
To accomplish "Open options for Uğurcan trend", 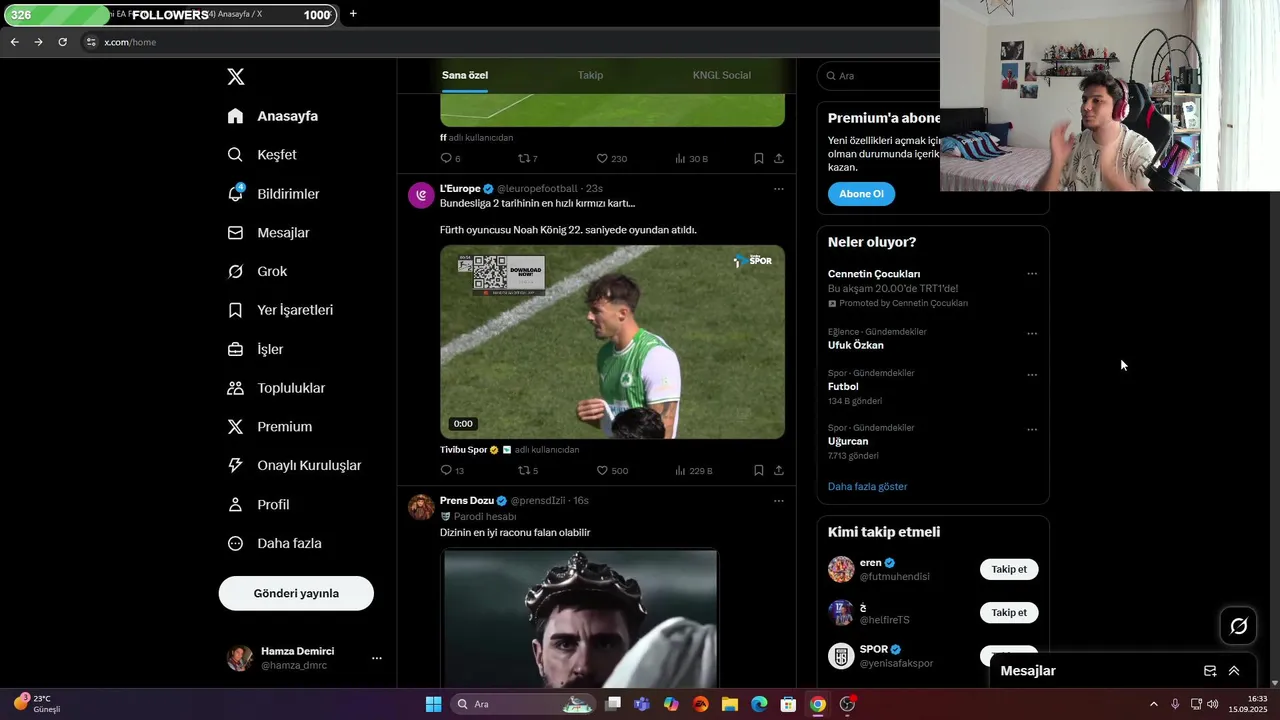I will coord(1032,430).
